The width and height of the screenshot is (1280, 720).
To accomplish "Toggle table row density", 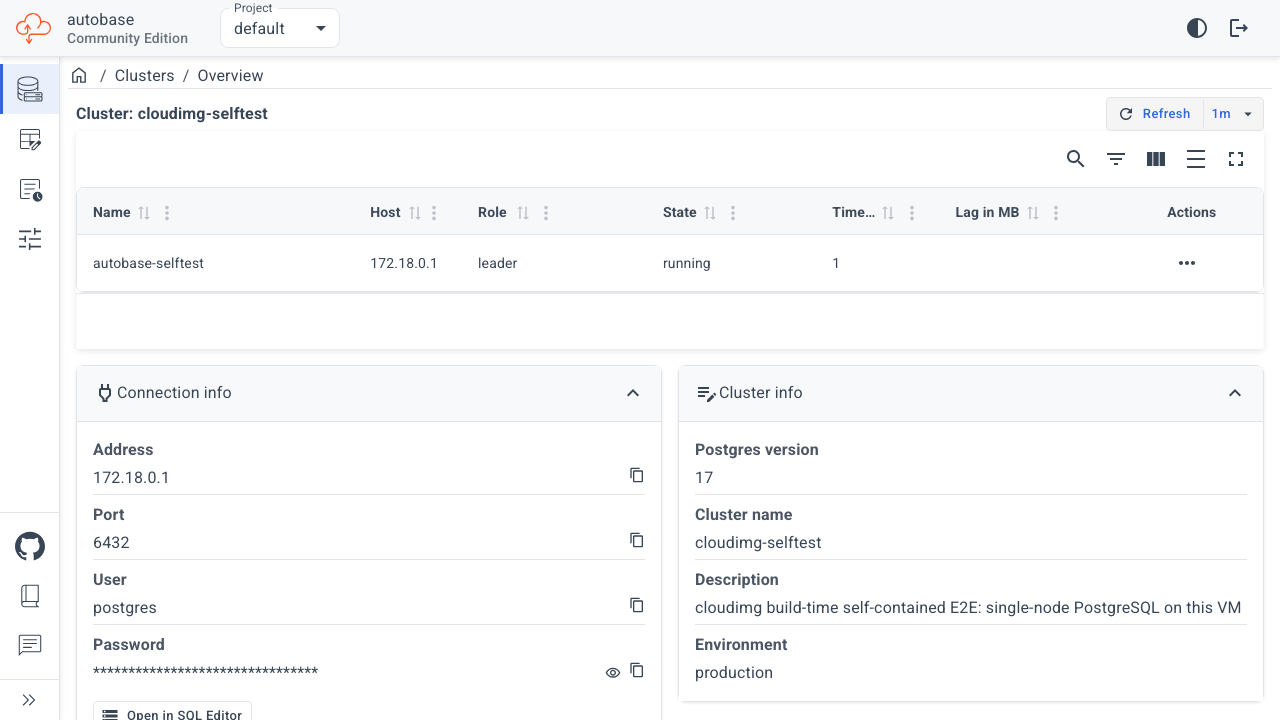I will 1196,159.
